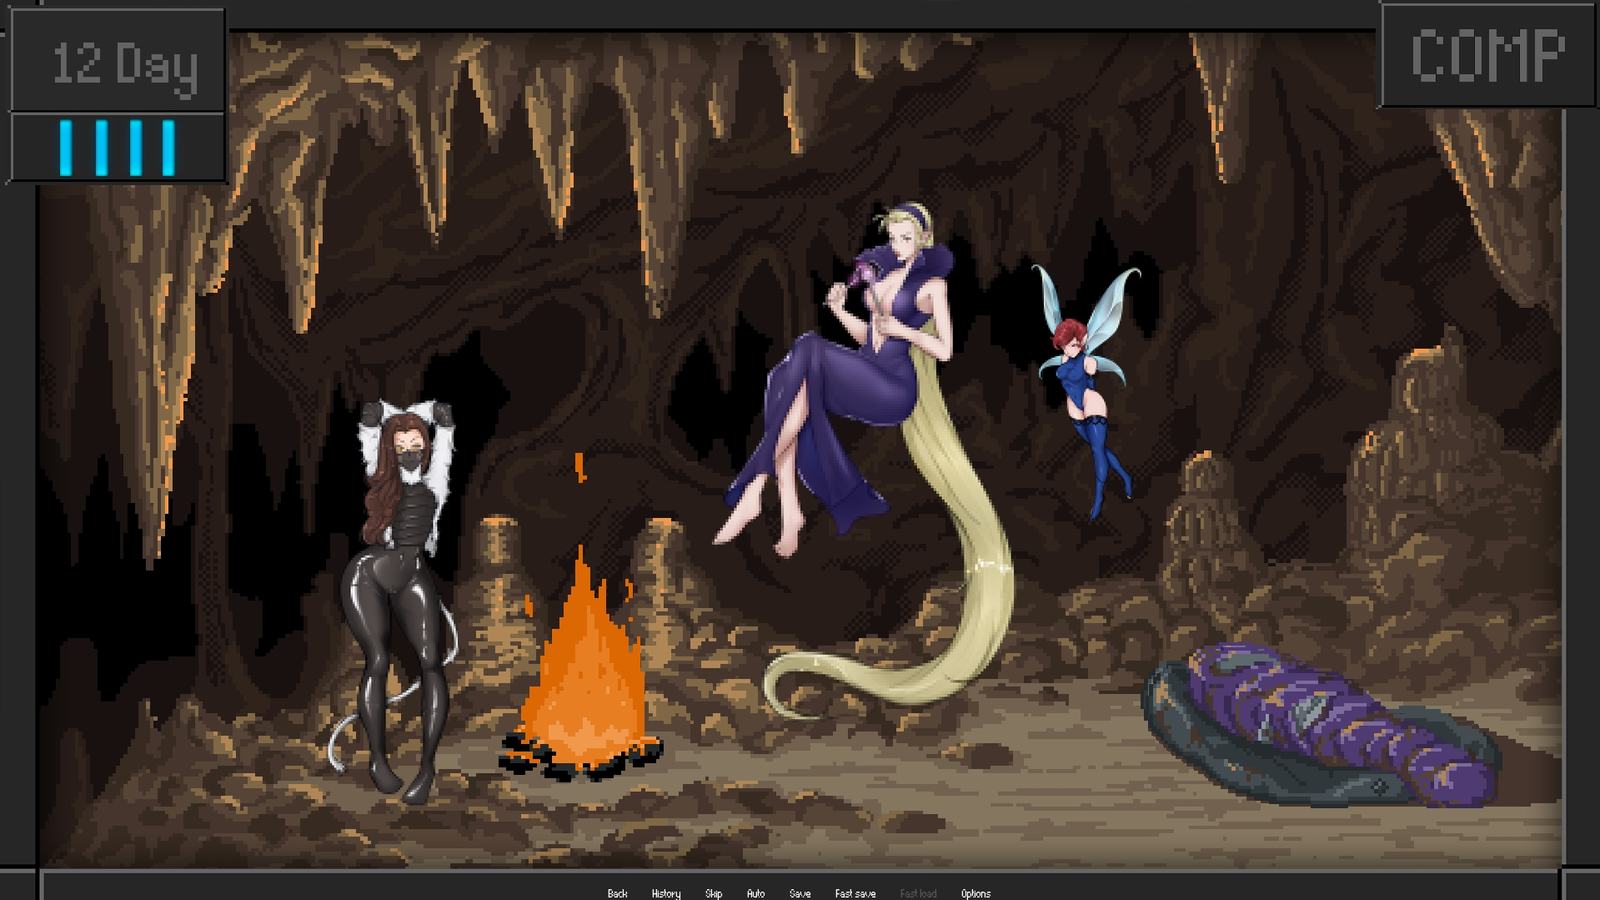Viewport: 1600px width, 900px height.
Task: Click the red-haired fairy character
Action: pos(1085,400)
